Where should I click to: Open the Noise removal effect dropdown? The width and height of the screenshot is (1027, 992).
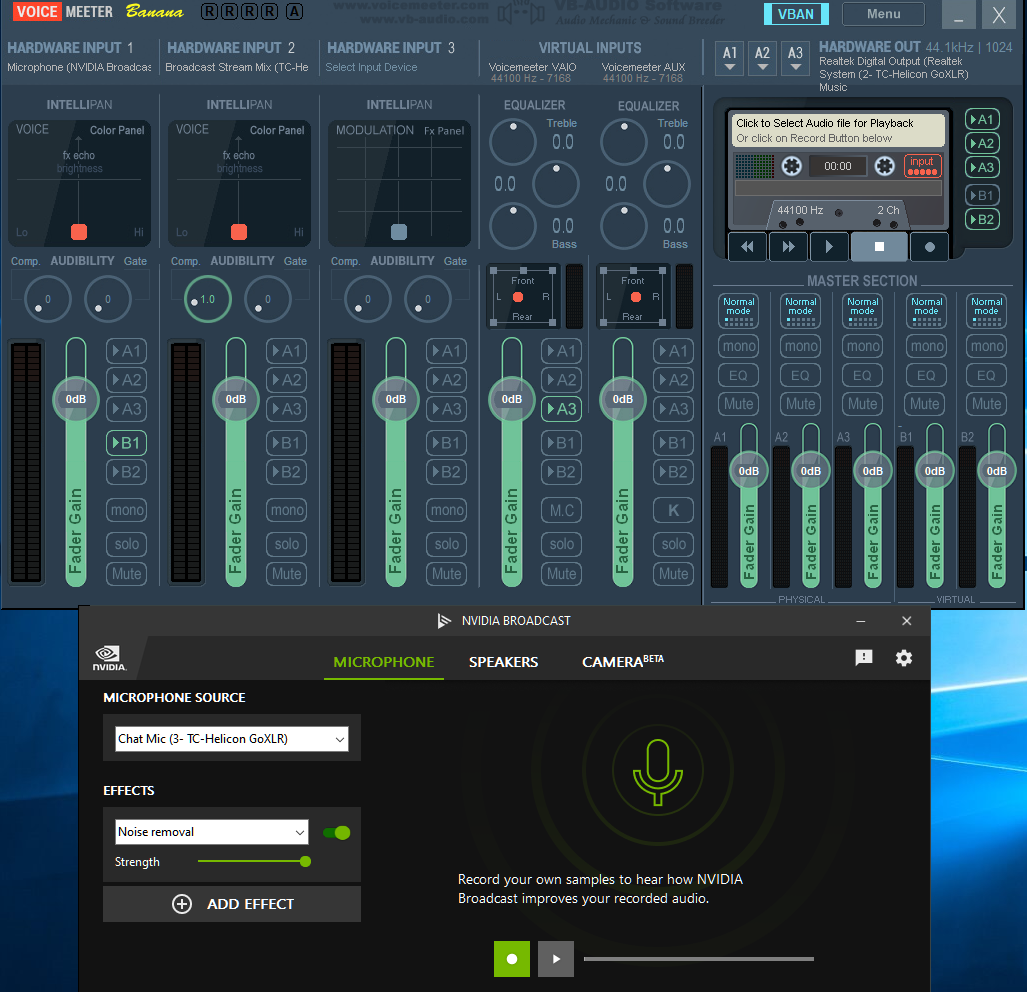212,832
